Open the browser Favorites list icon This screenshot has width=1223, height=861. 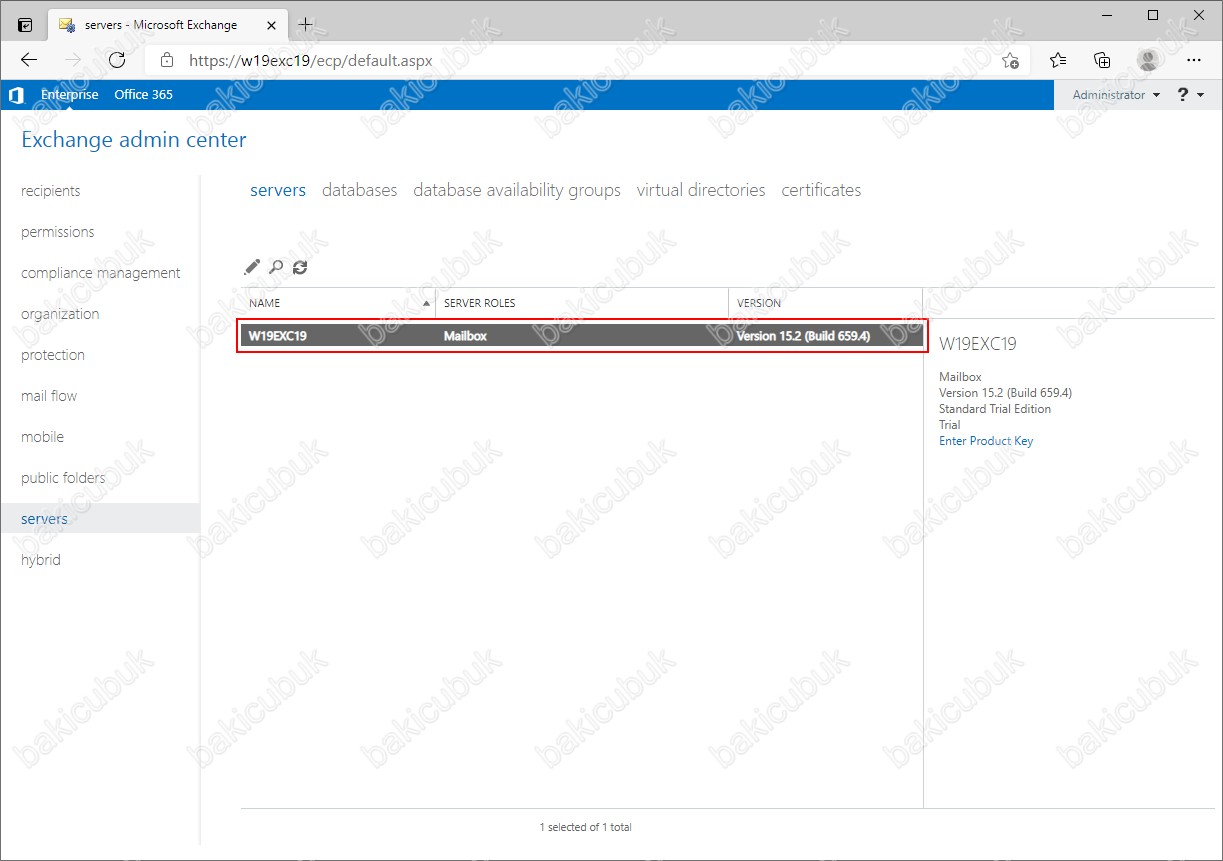(1058, 60)
